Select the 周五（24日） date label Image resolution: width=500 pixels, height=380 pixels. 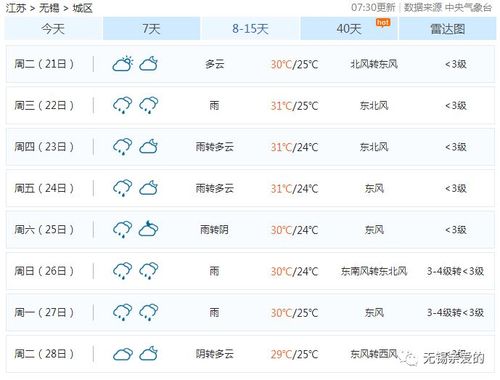(44, 188)
